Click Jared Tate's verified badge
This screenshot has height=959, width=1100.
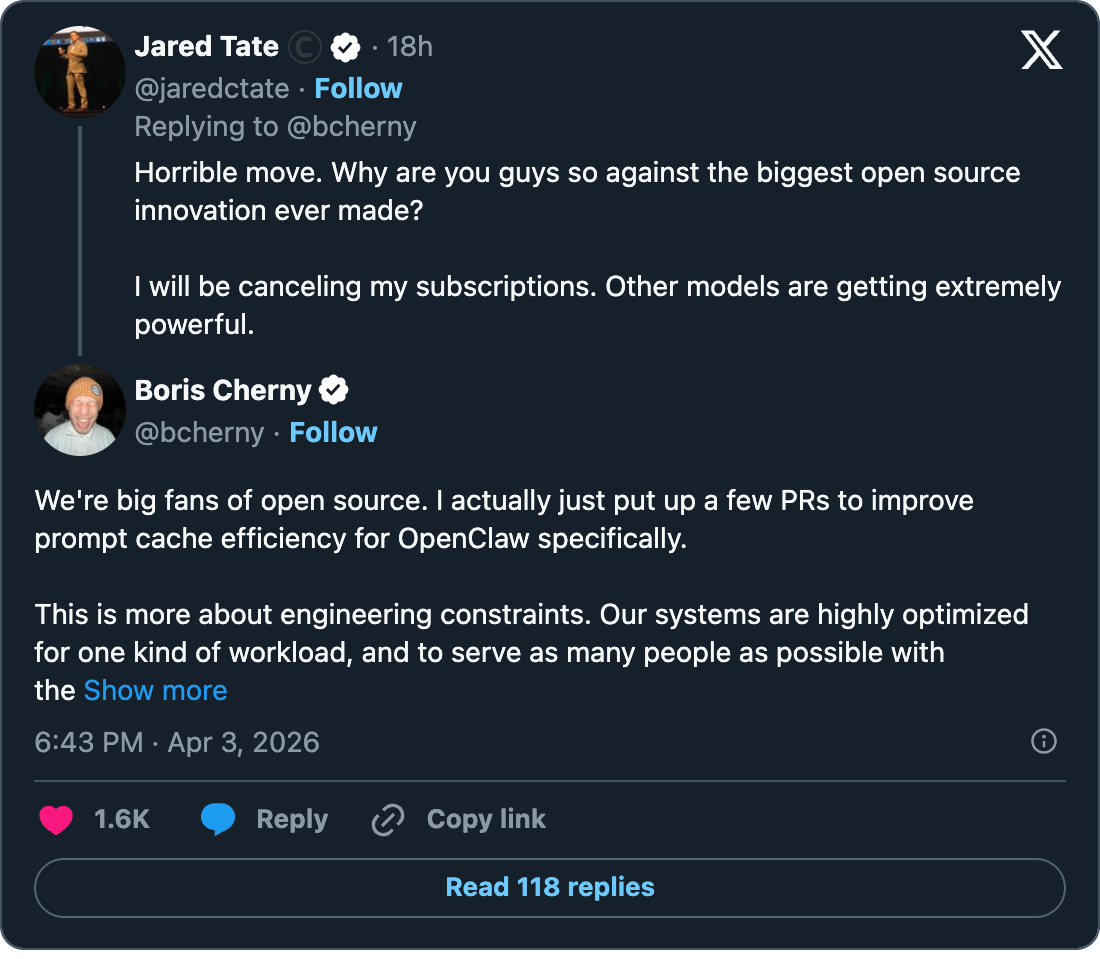(x=346, y=47)
